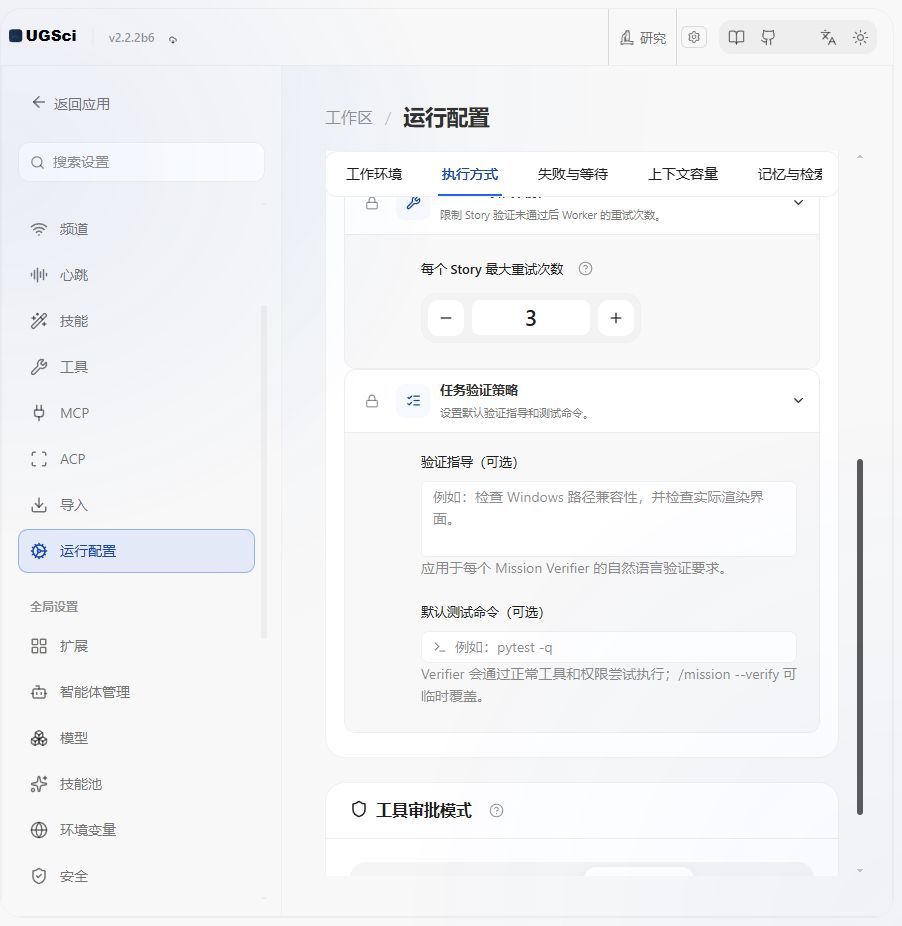Open the GitHub icon in top bar

[768, 38]
